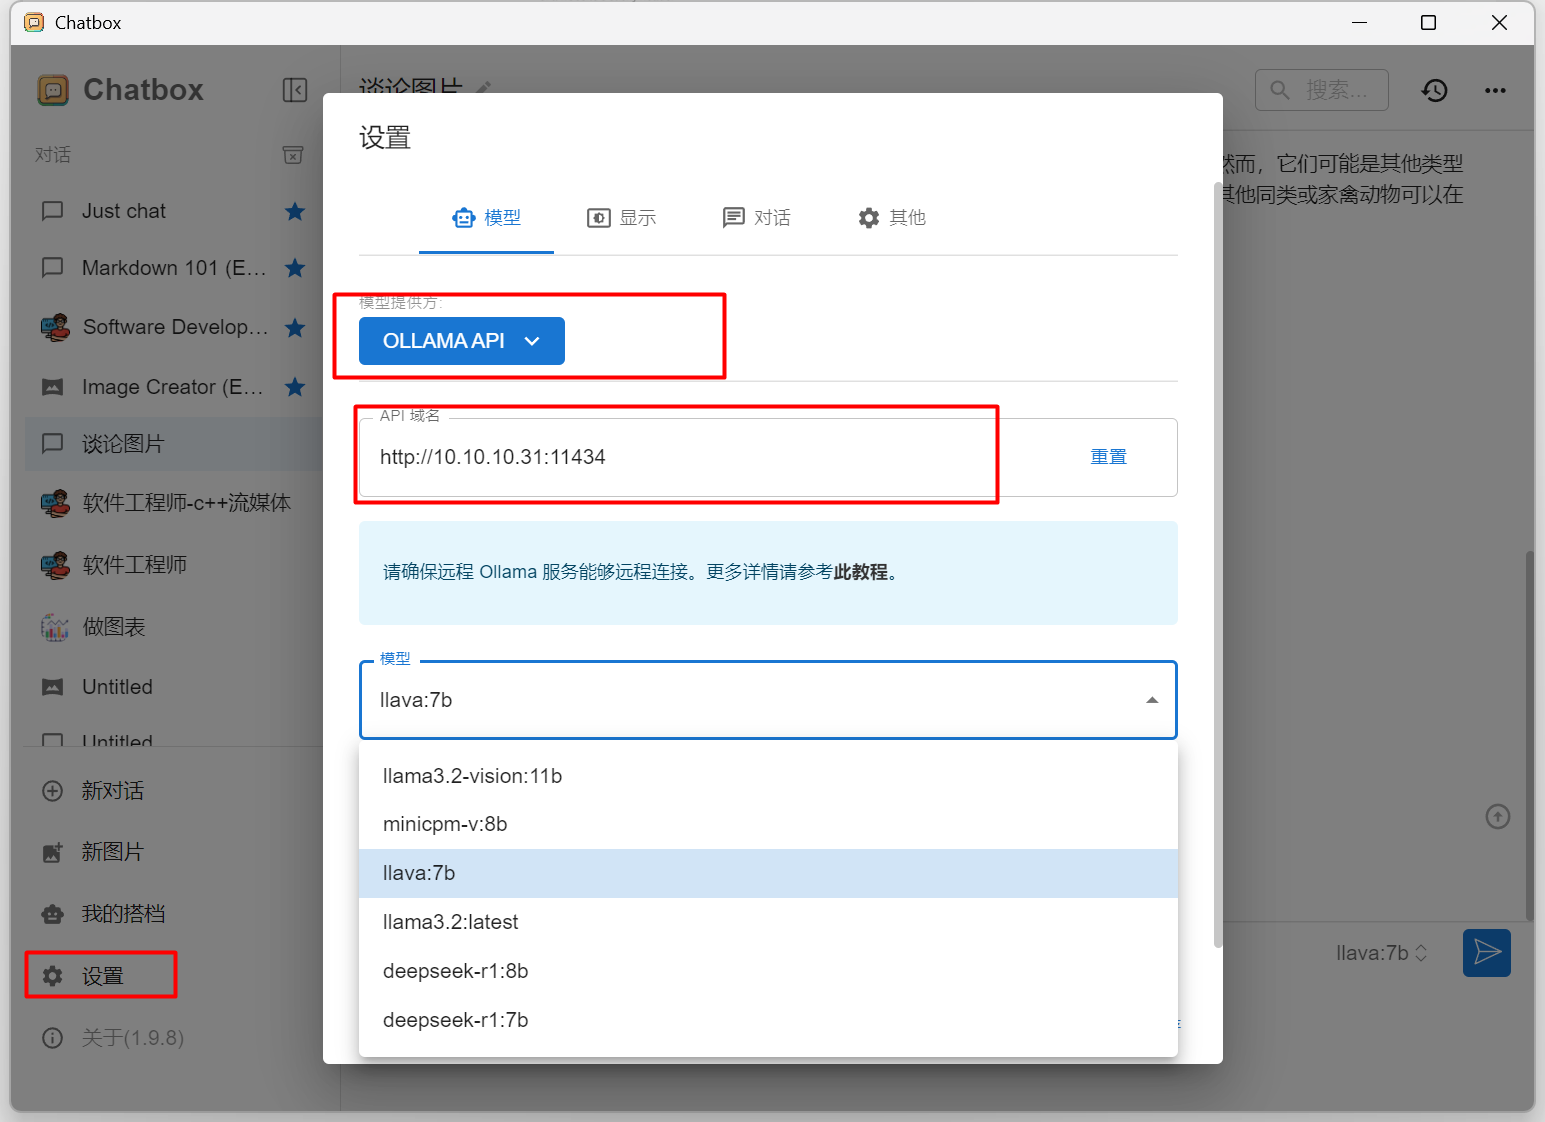Open 我的搭档 partners page
The height and width of the screenshot is (1122, 1545).
124,913
